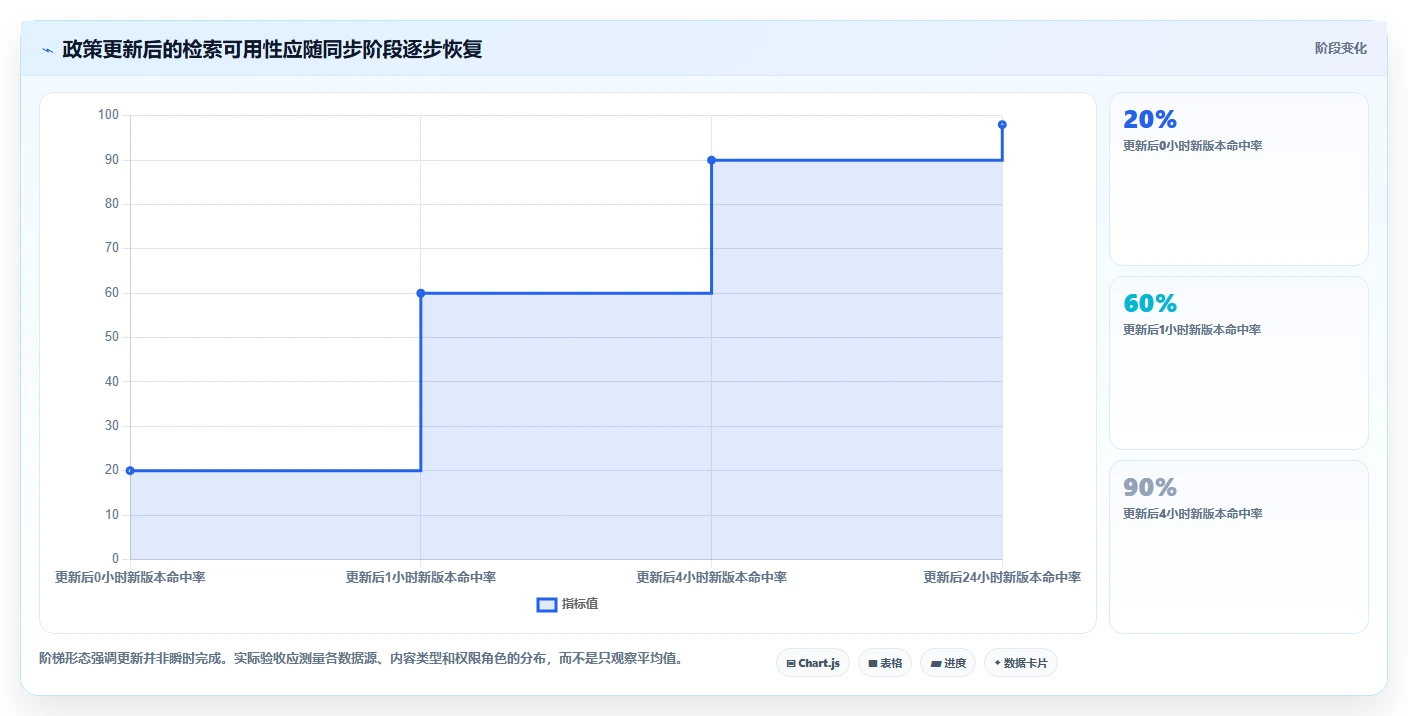Click the footer note starting with 阶梯形态强调
The width and height of the screenshot is (1408, 716).
tap(361, 659)
